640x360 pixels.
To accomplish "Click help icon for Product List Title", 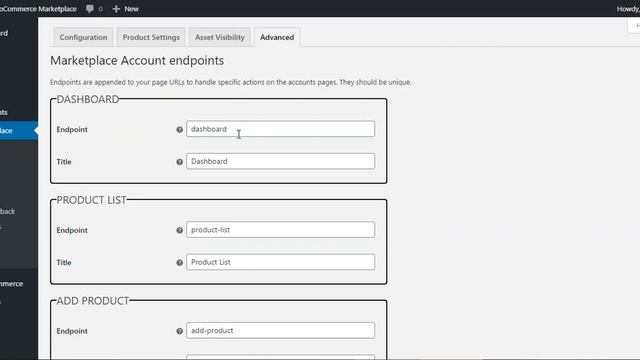I will pos(180,263).
